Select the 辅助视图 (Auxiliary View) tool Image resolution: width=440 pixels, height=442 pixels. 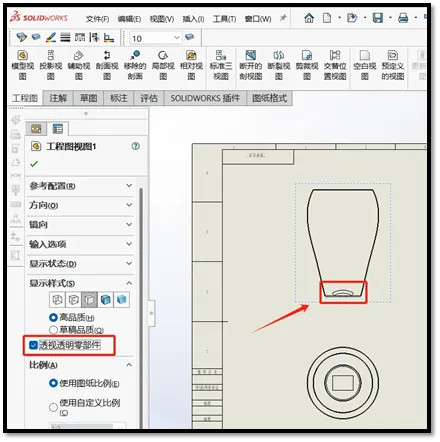(79, 65)
